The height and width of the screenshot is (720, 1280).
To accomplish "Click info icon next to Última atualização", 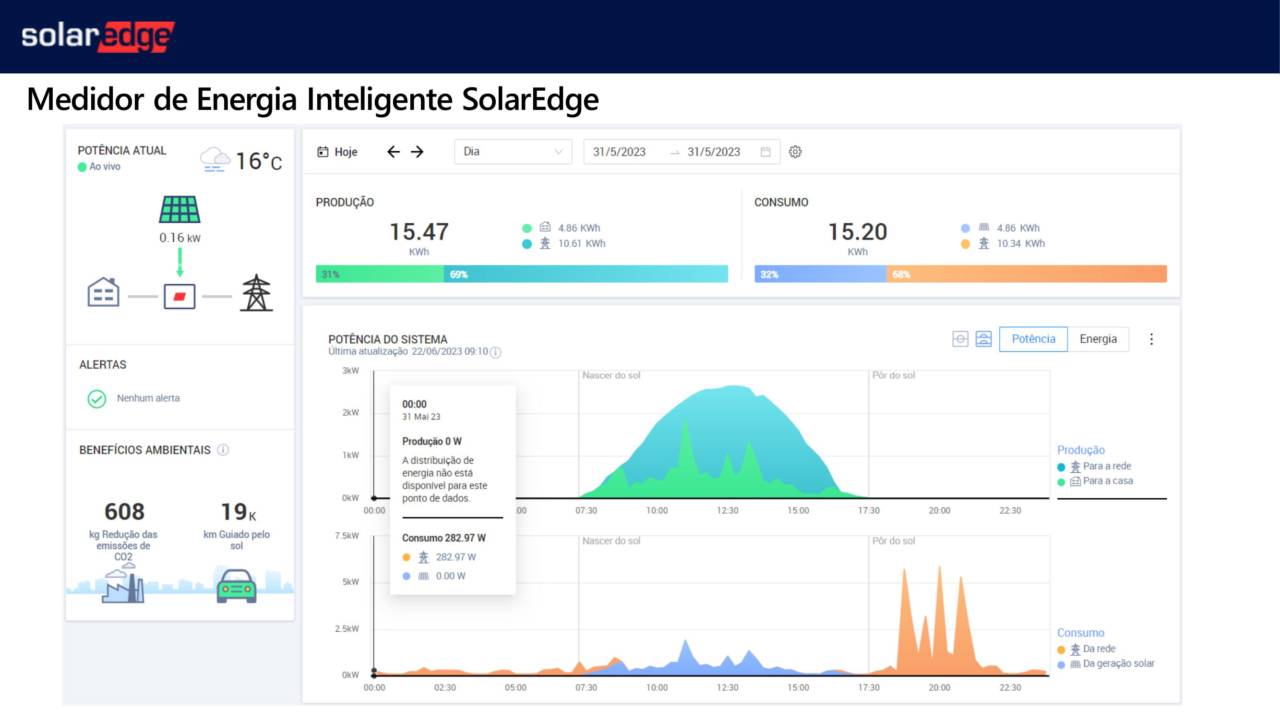I will click(496, 352).
